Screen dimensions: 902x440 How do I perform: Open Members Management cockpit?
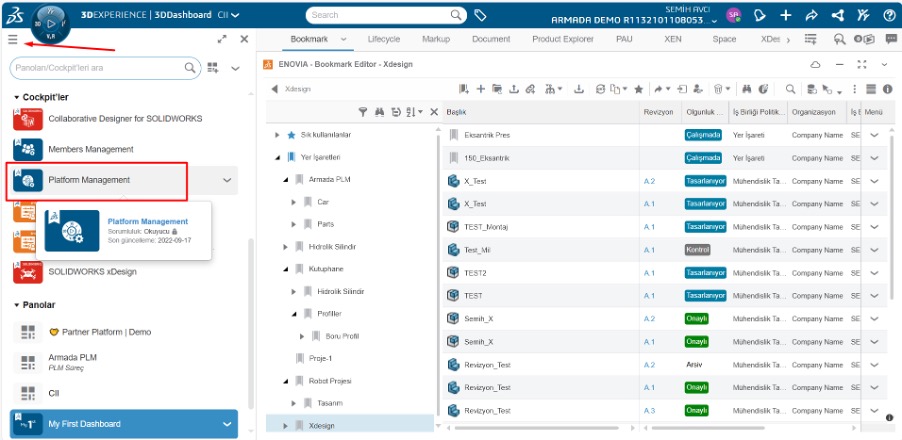(x=124, y=149)
